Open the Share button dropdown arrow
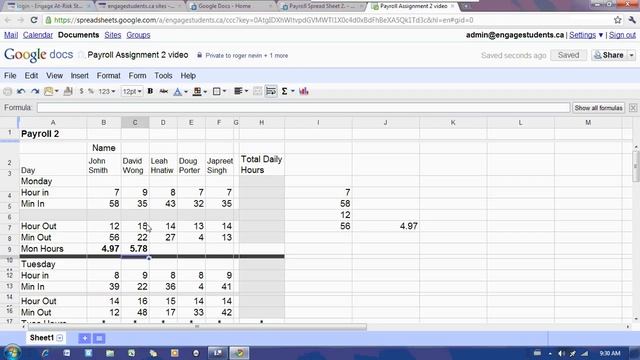This screenshot has height=360, width=640. click(x=631, y=55)
